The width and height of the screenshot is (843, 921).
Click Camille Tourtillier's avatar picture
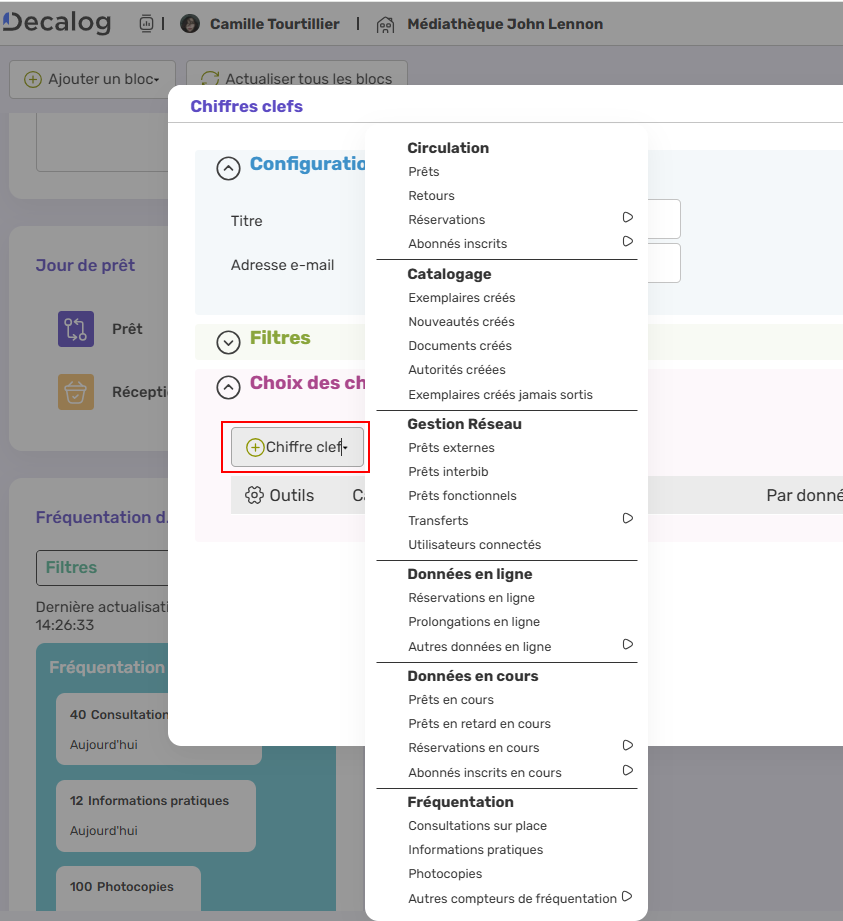[190, 24]
